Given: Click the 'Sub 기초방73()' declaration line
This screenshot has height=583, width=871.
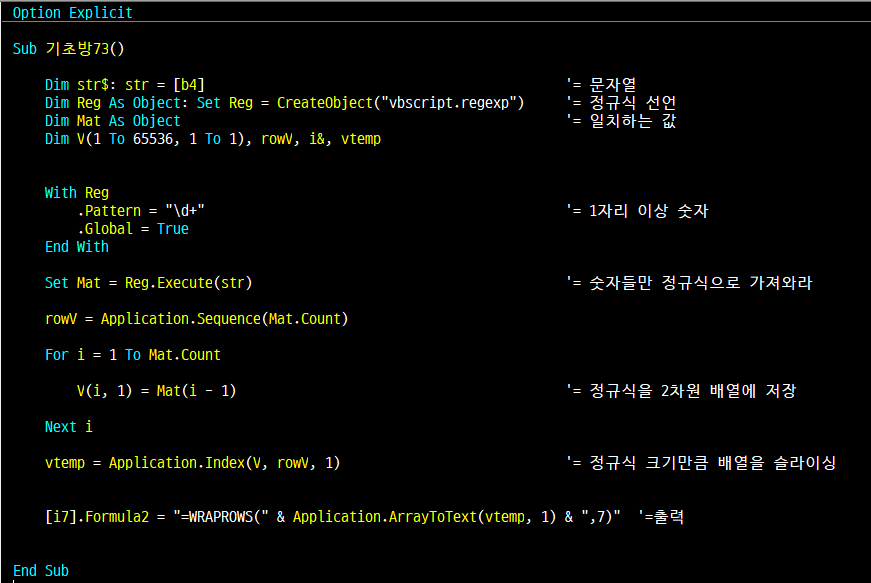Looking at the screenshot, I should (68, 49).
